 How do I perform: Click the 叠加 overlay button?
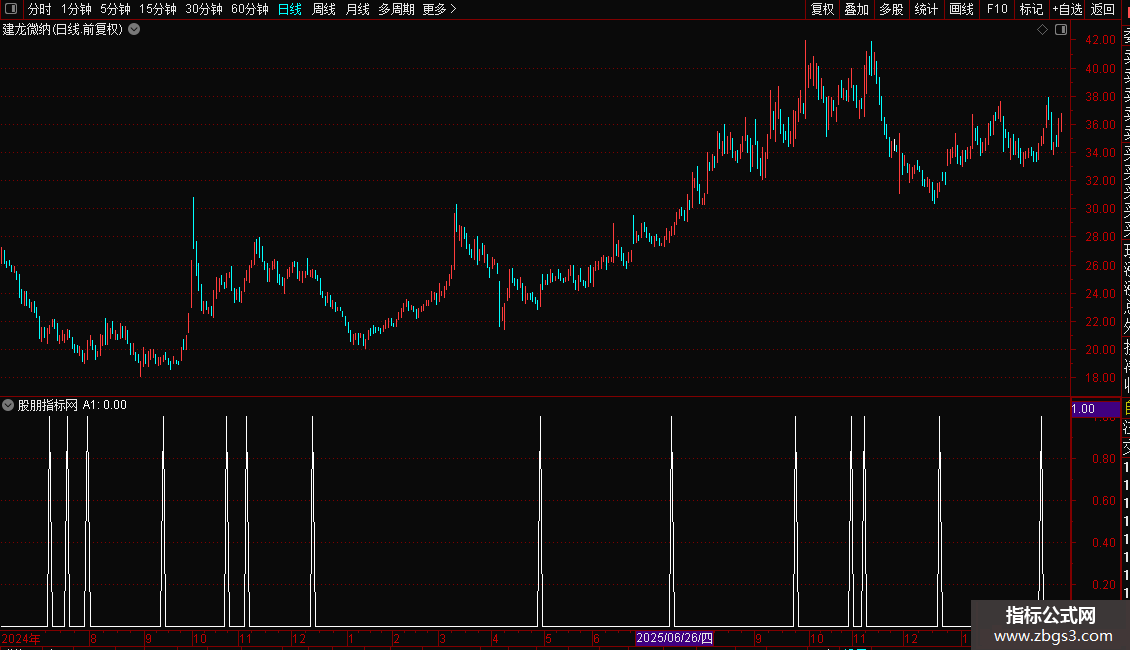pyautogui.click(x=857, y=9)
